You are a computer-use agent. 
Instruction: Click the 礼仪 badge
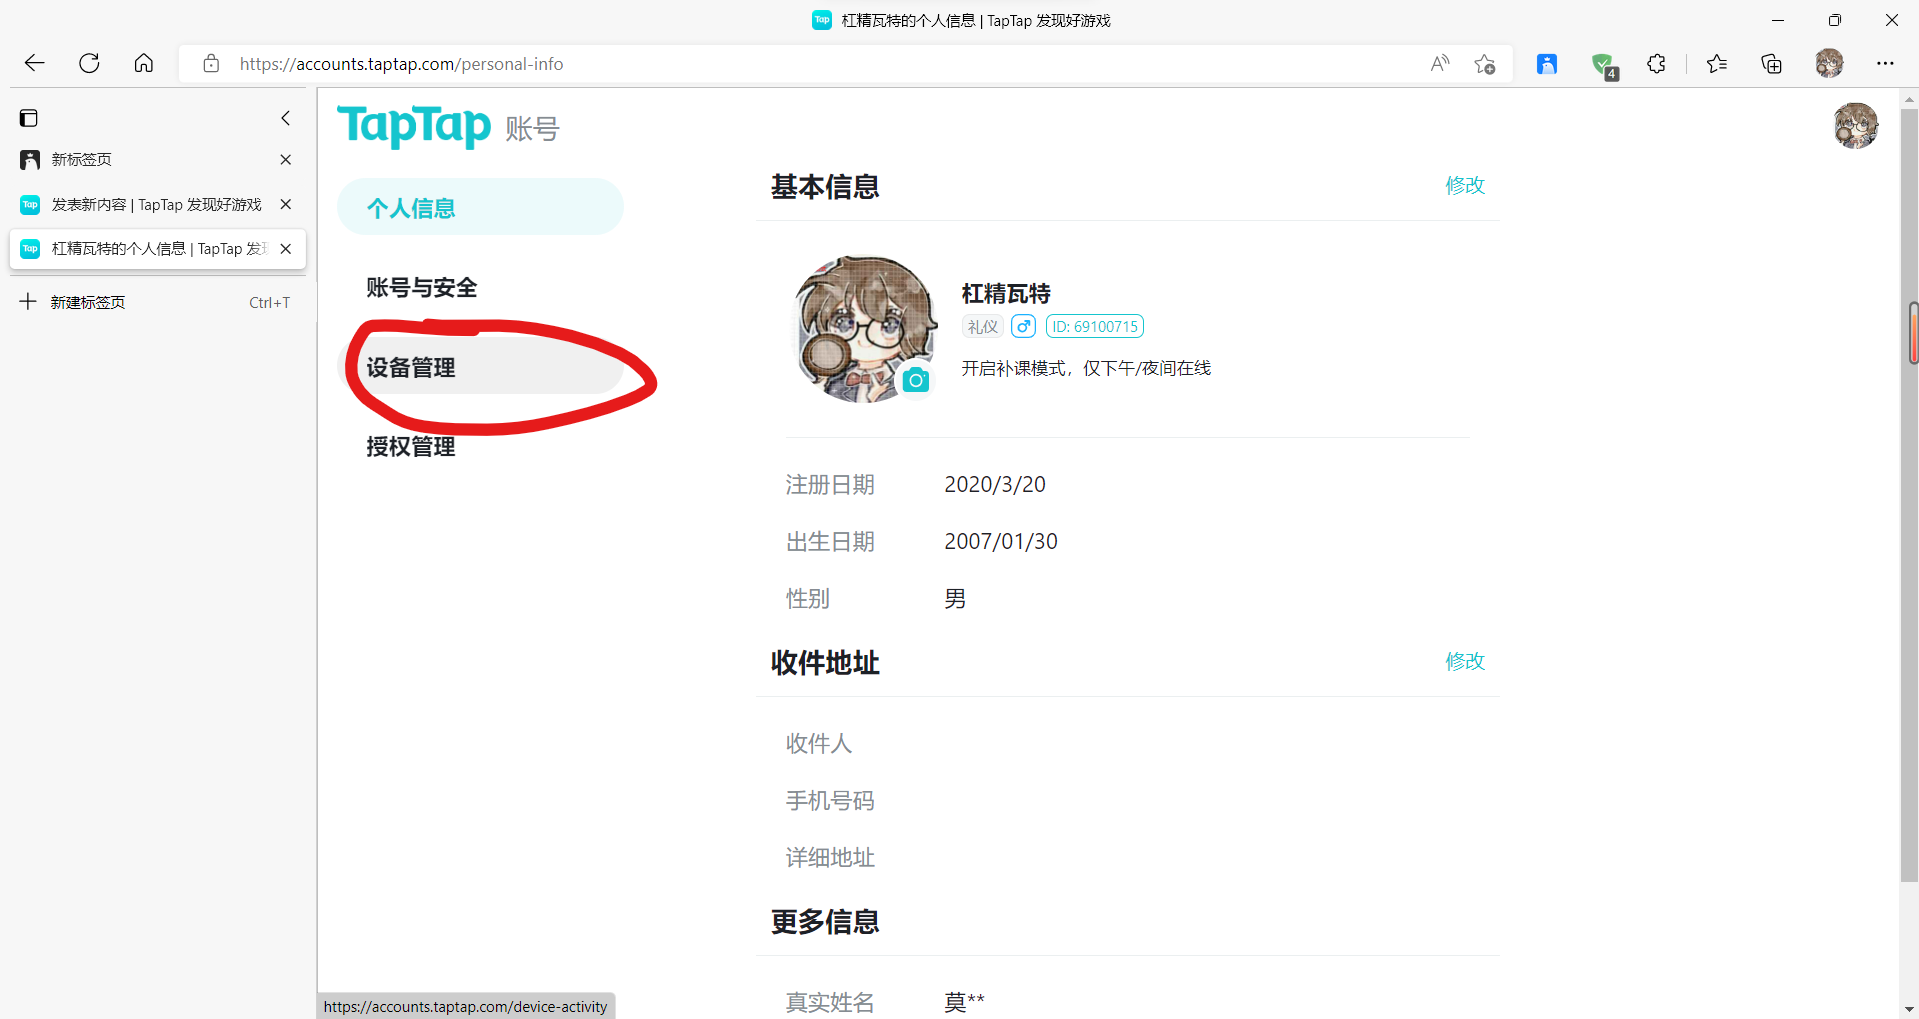[x=983, y=326]
